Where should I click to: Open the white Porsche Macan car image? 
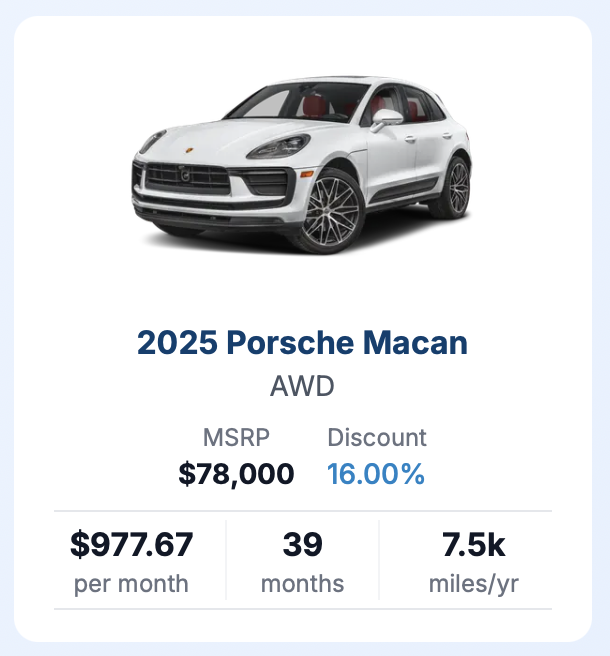[x=302, y=165]
